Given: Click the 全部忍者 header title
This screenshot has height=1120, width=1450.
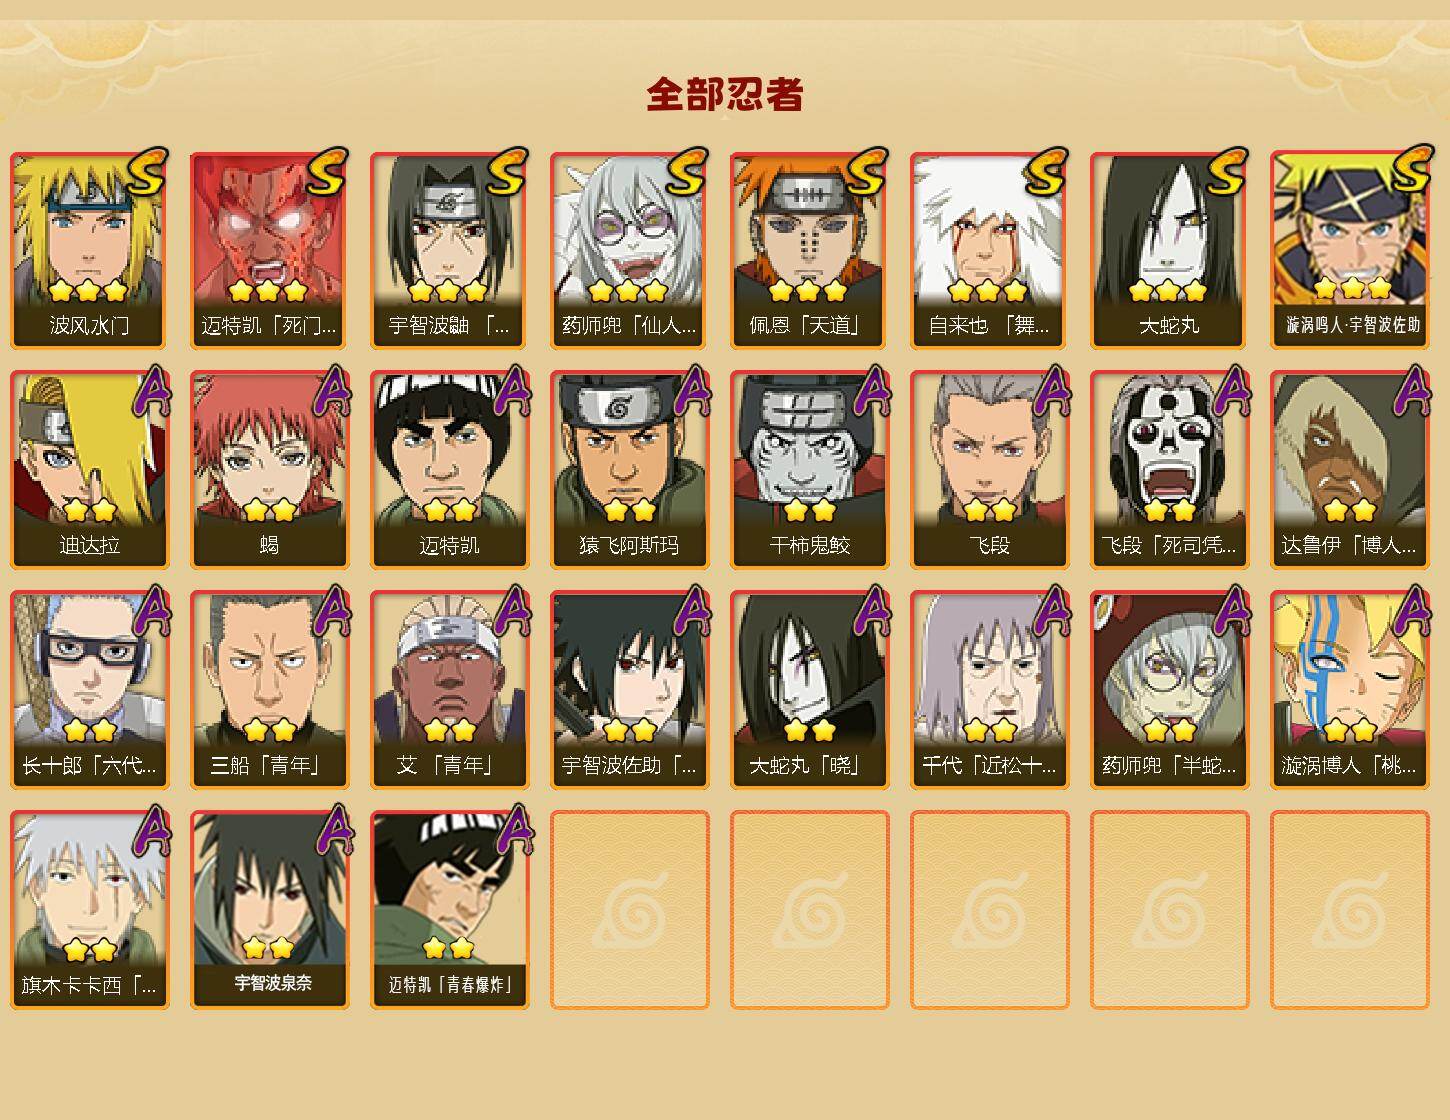Looking at the screenshot, I should [x=725, y=94].
